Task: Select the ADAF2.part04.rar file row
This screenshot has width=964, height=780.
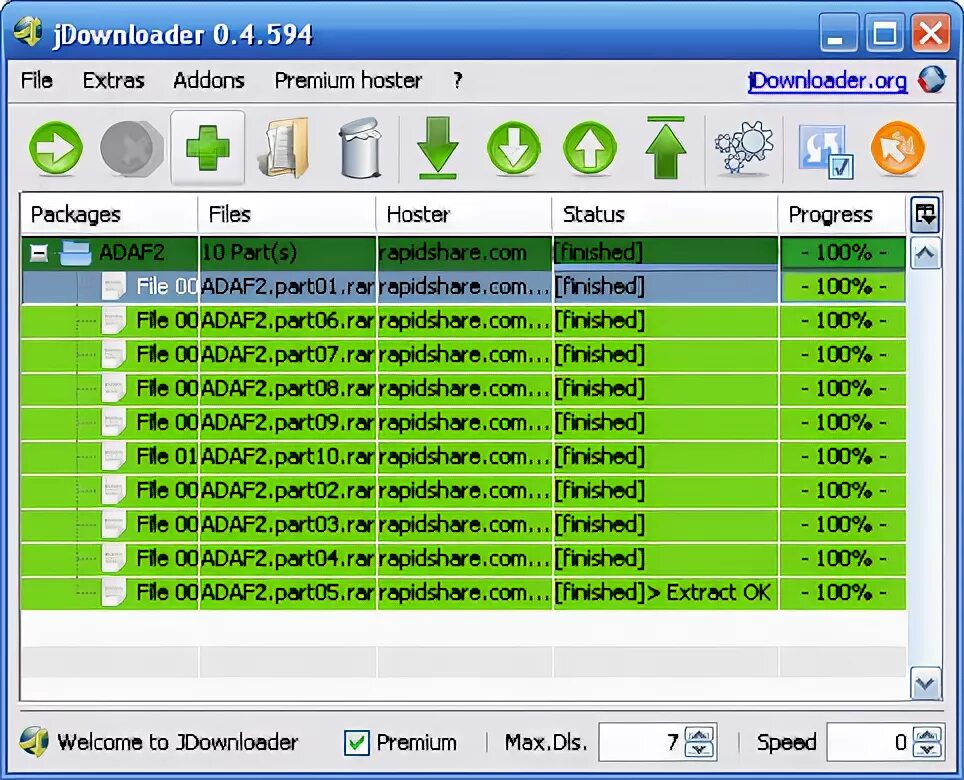Action: click(x=464, y=559)
